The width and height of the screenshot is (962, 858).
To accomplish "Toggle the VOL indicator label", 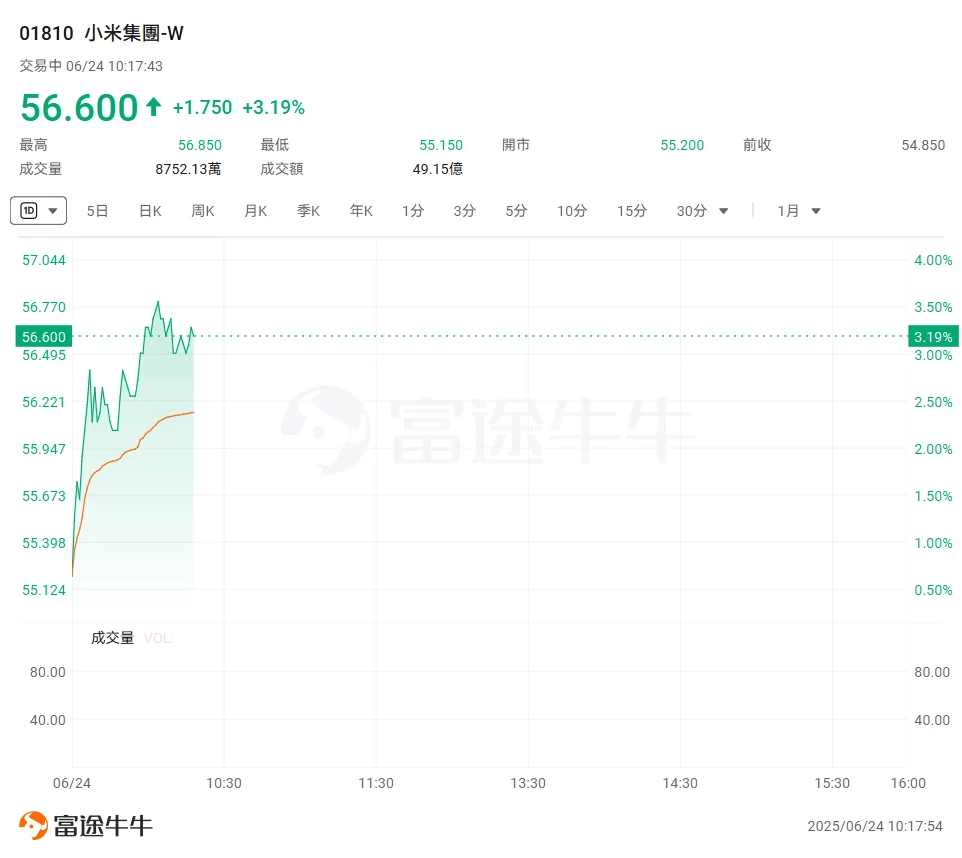I will (x=159, y=638).
